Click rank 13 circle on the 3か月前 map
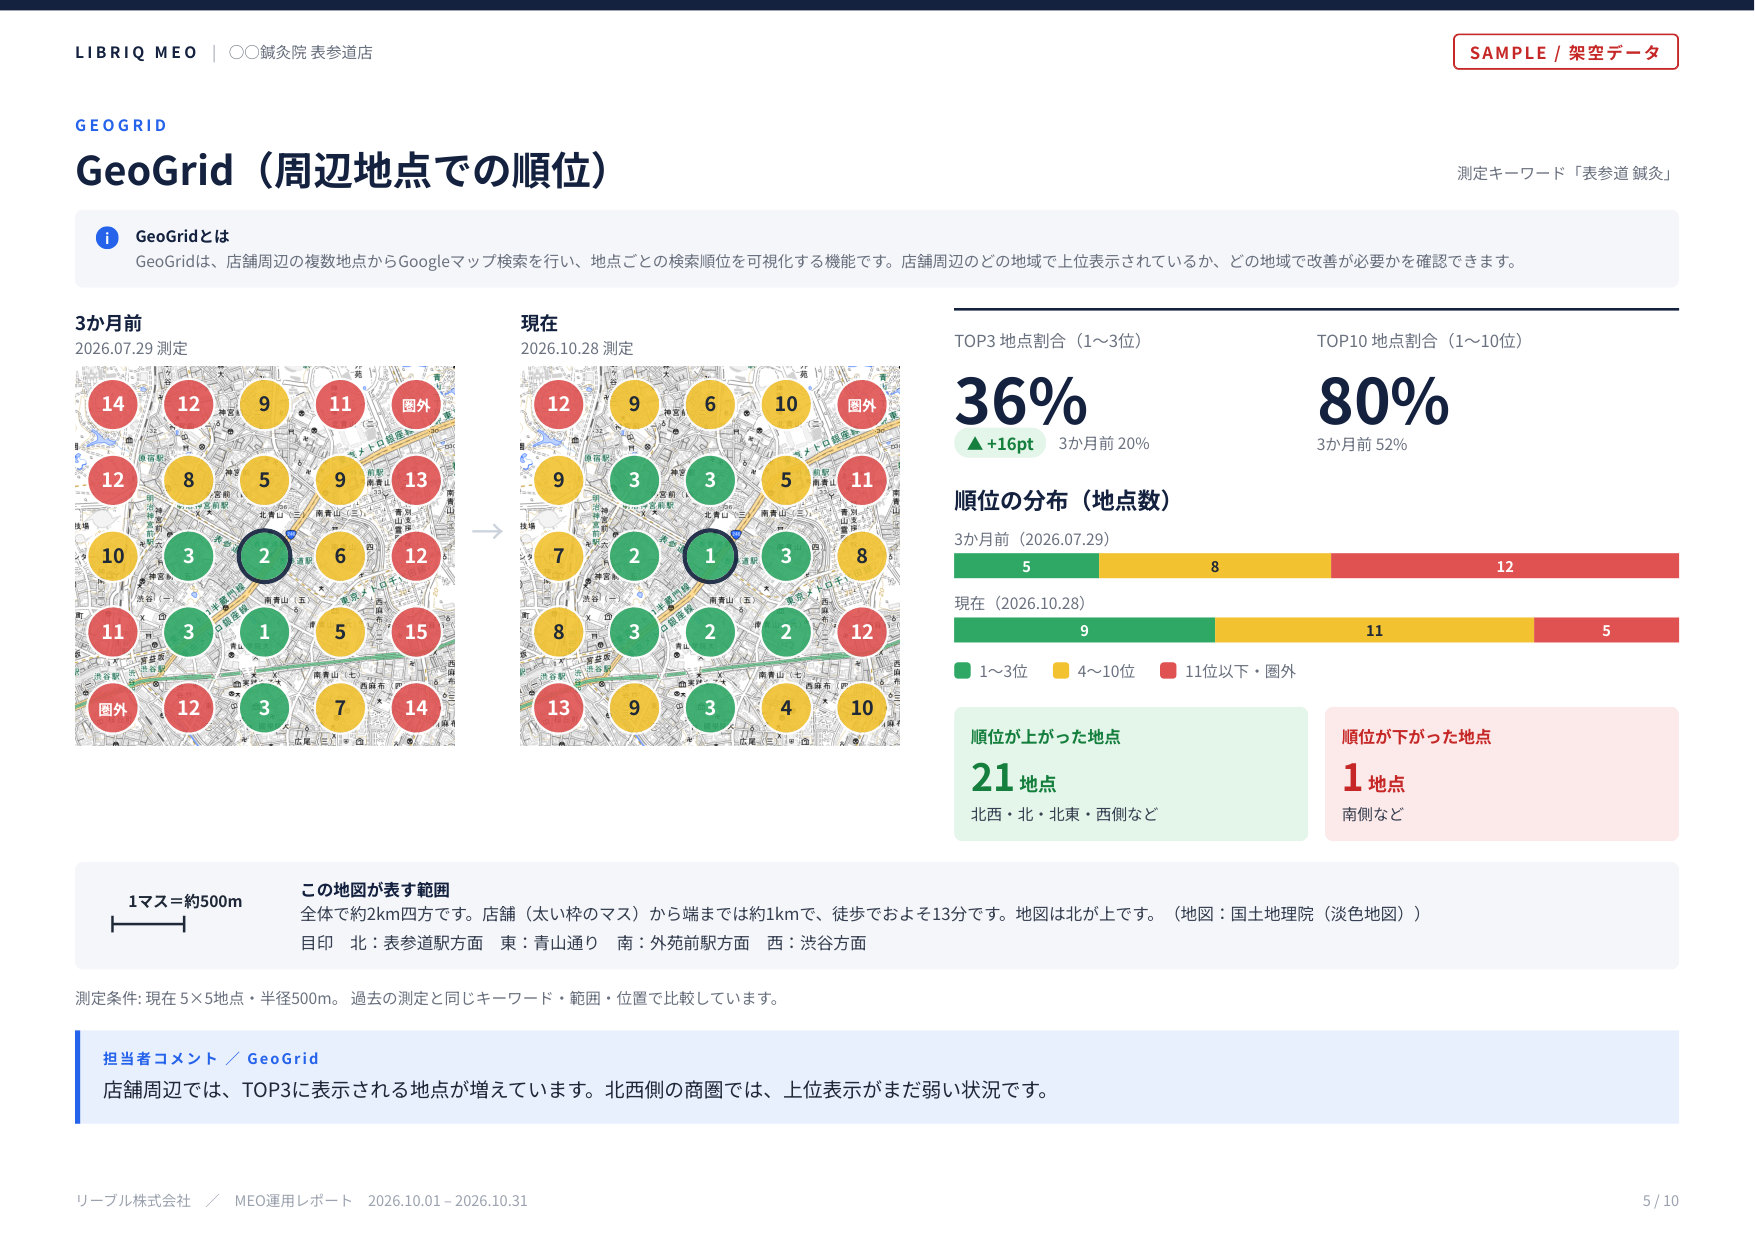 click(416, 480)
